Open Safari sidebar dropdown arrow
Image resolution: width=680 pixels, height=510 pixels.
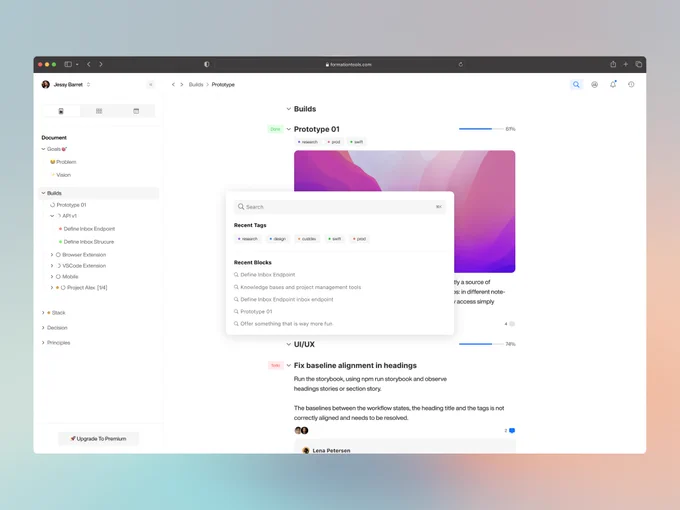tap(77, 64)
